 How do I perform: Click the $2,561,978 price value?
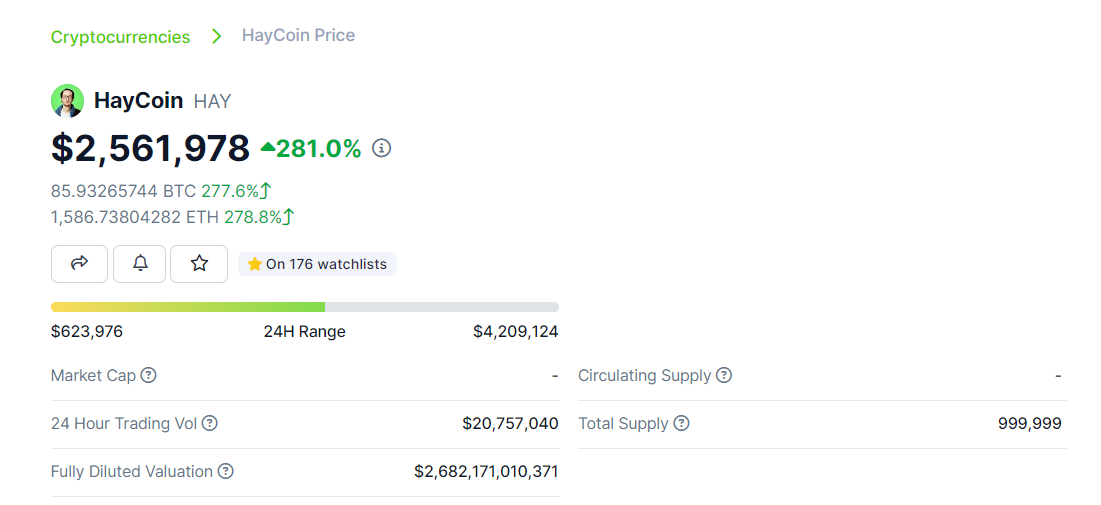(x=150, y=148)
